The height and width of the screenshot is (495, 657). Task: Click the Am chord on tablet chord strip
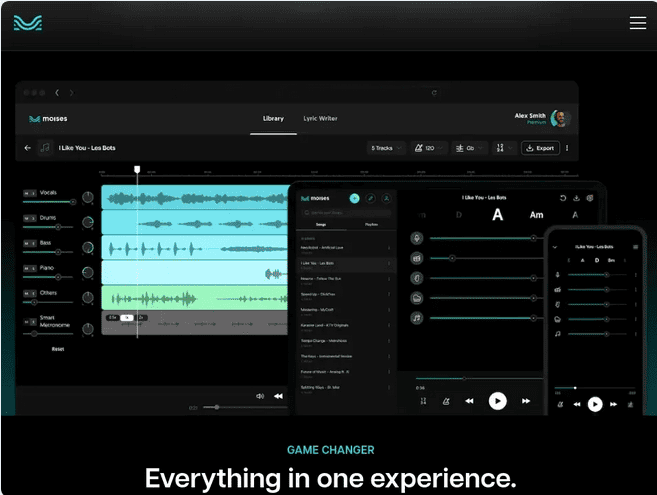[536, 215]
